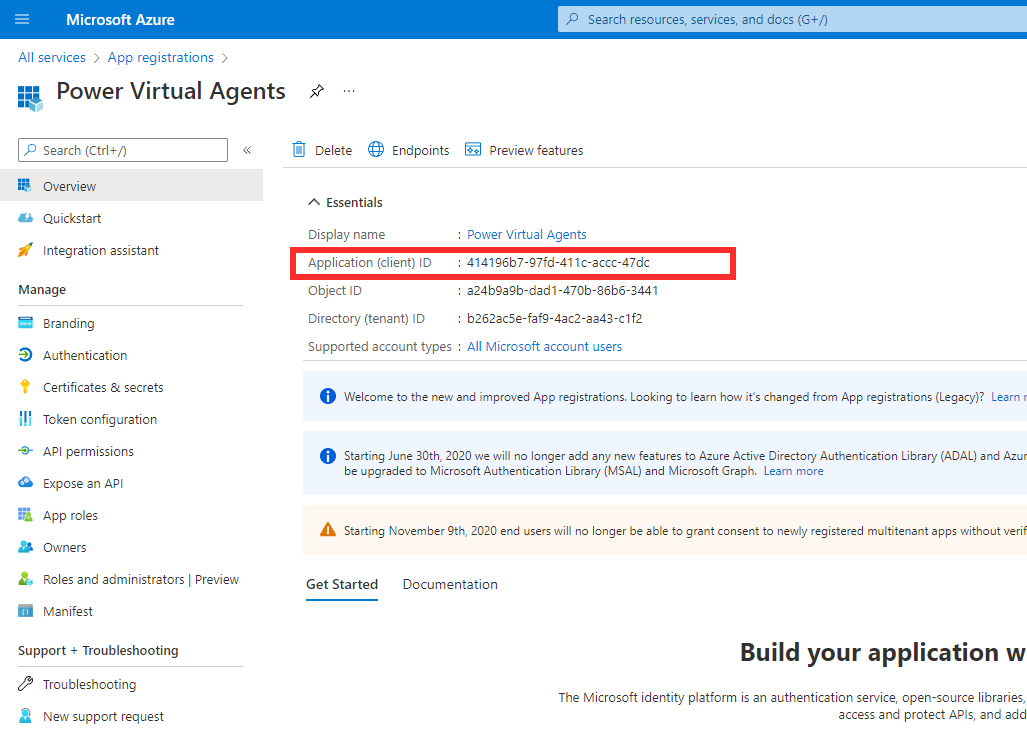Click the Preview features button
1027x743 pixels.
[x=524, y=150]
